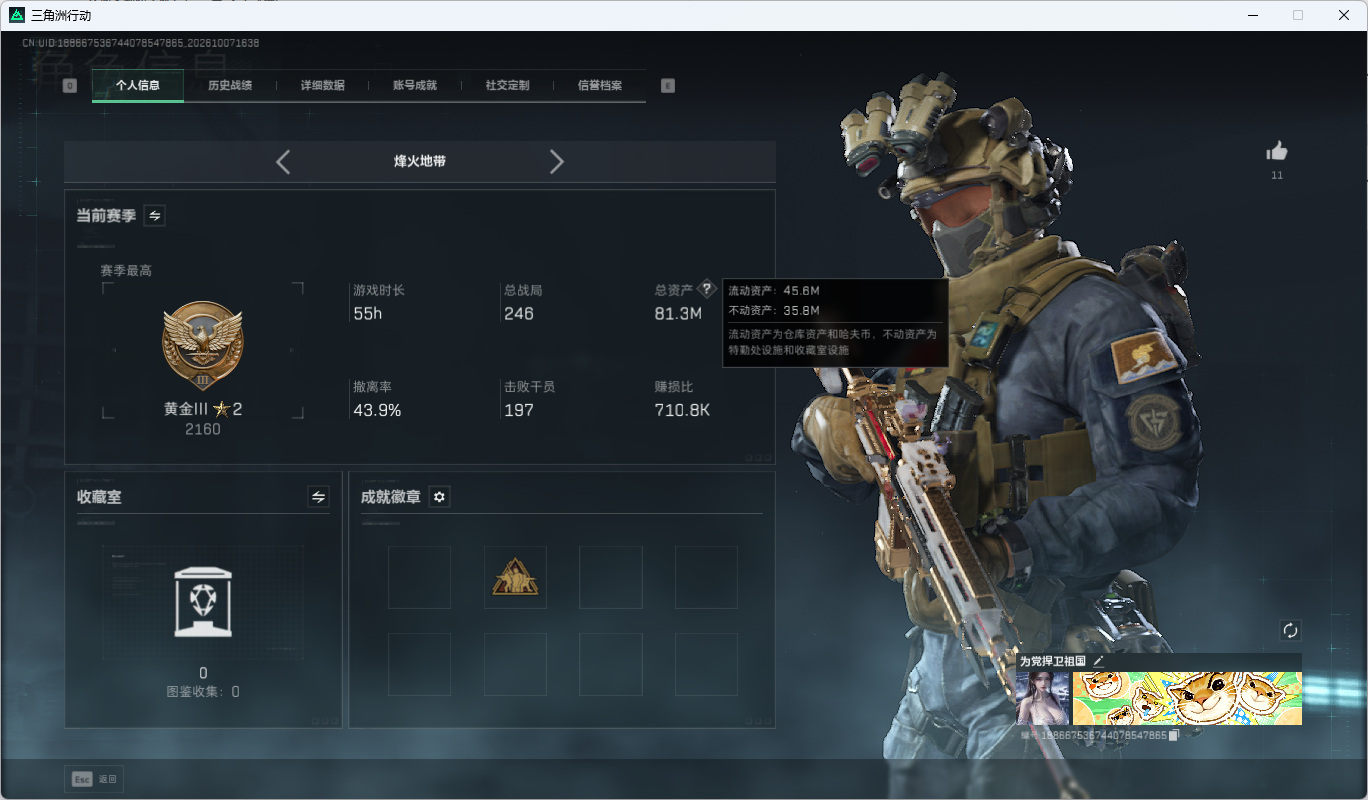Click the 55h 游戏时长 value
1368x800 pixels.
(368, 314)
